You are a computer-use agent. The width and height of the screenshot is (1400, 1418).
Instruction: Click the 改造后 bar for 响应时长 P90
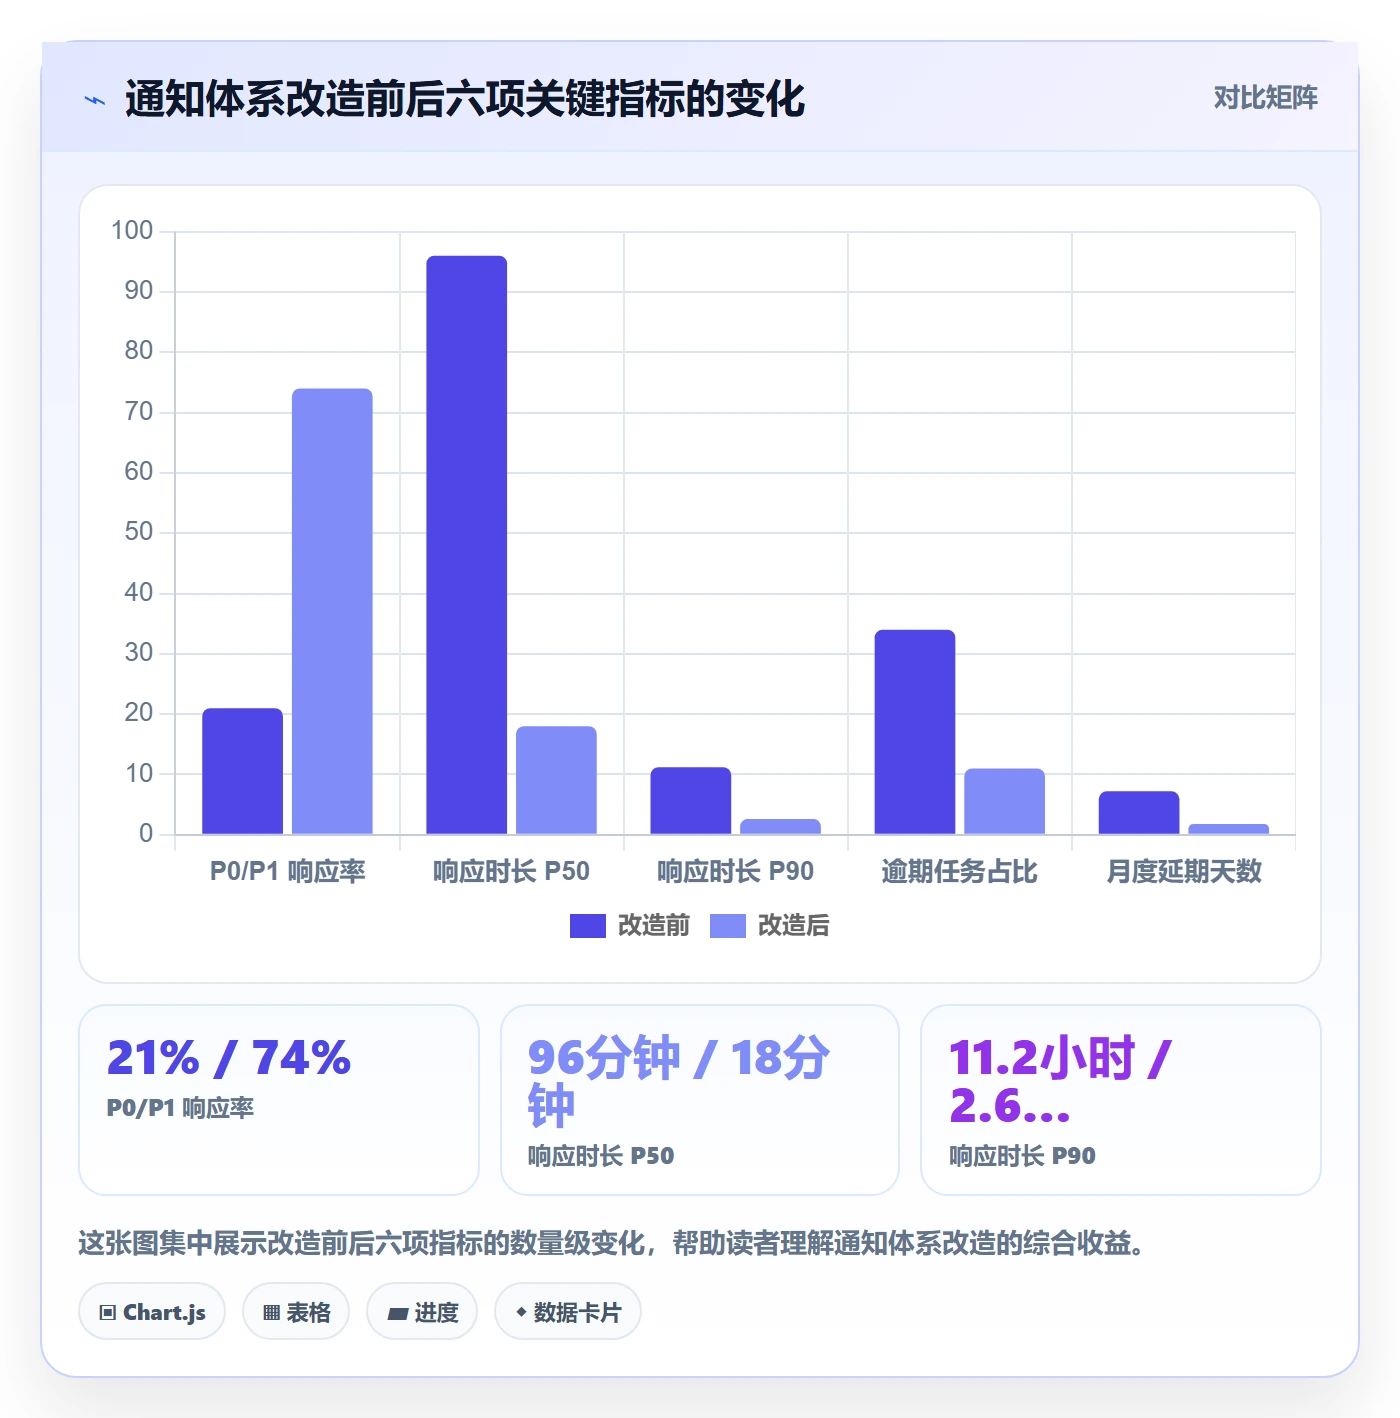tap(780, 826)
